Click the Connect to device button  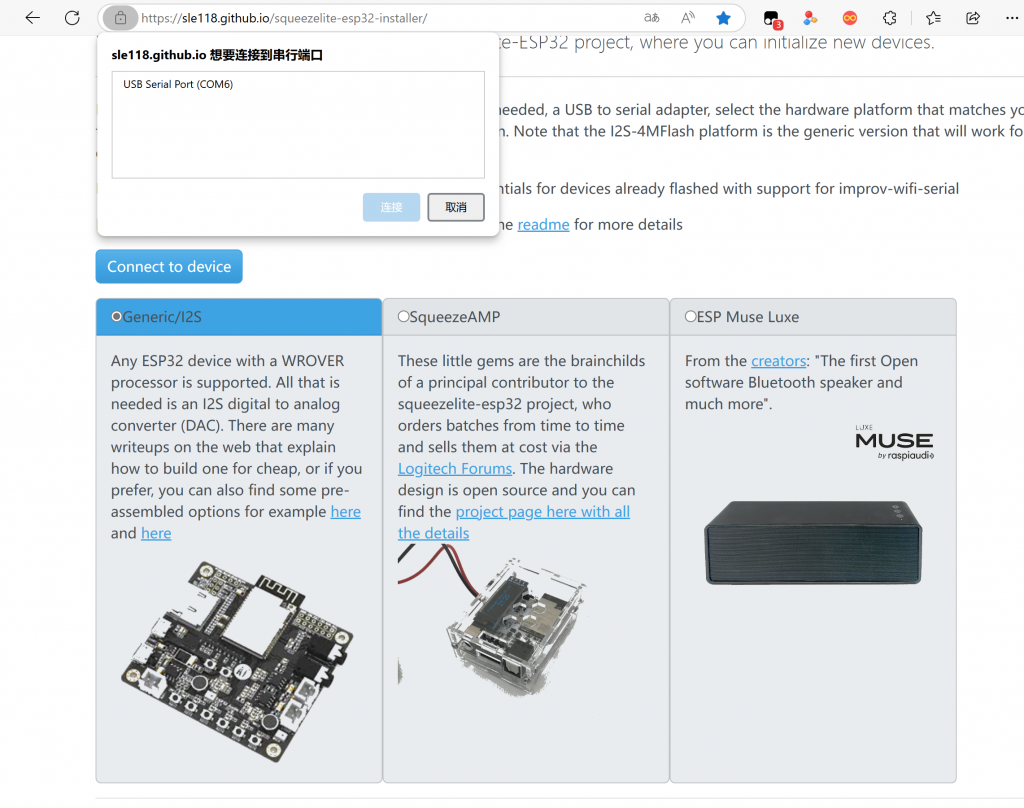pos(169,267)
